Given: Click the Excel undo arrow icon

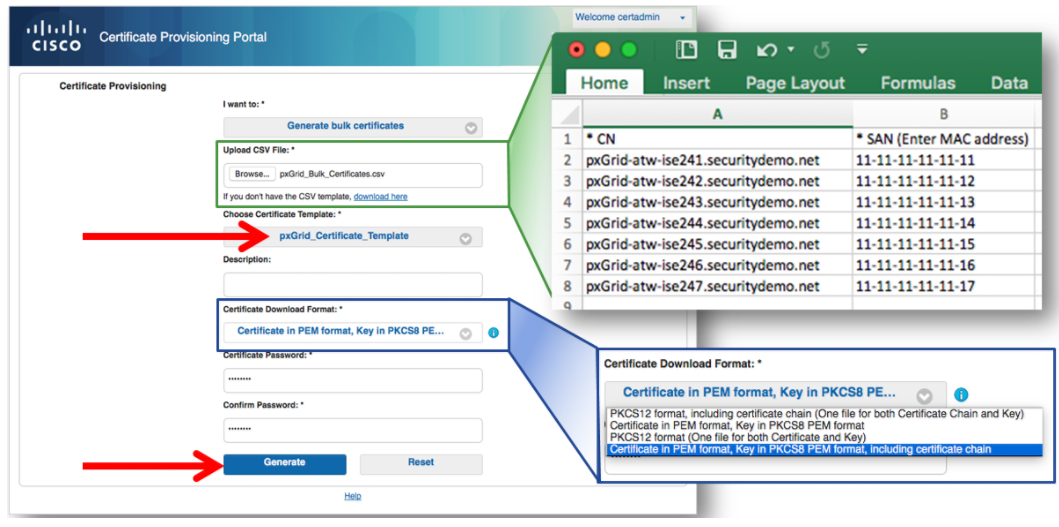Looking at the screenshot, I should click(767, 50).
